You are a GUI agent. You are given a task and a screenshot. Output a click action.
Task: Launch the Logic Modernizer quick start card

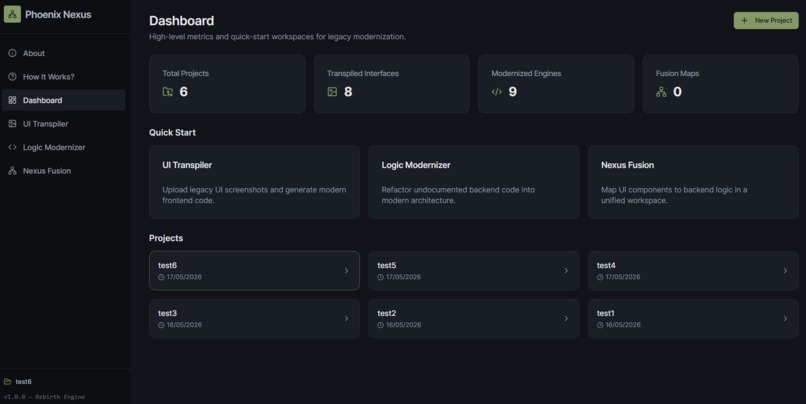[x=473, y=182]
